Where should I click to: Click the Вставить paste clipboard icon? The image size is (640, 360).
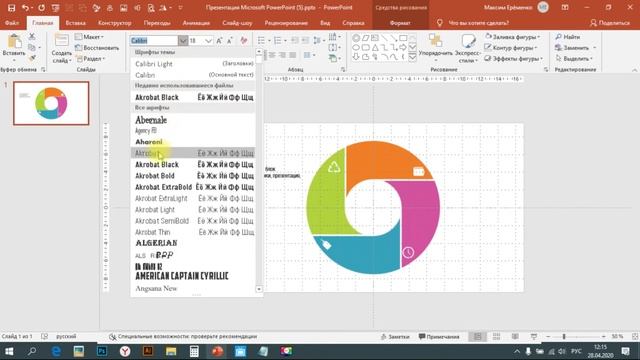coord(14,42)
